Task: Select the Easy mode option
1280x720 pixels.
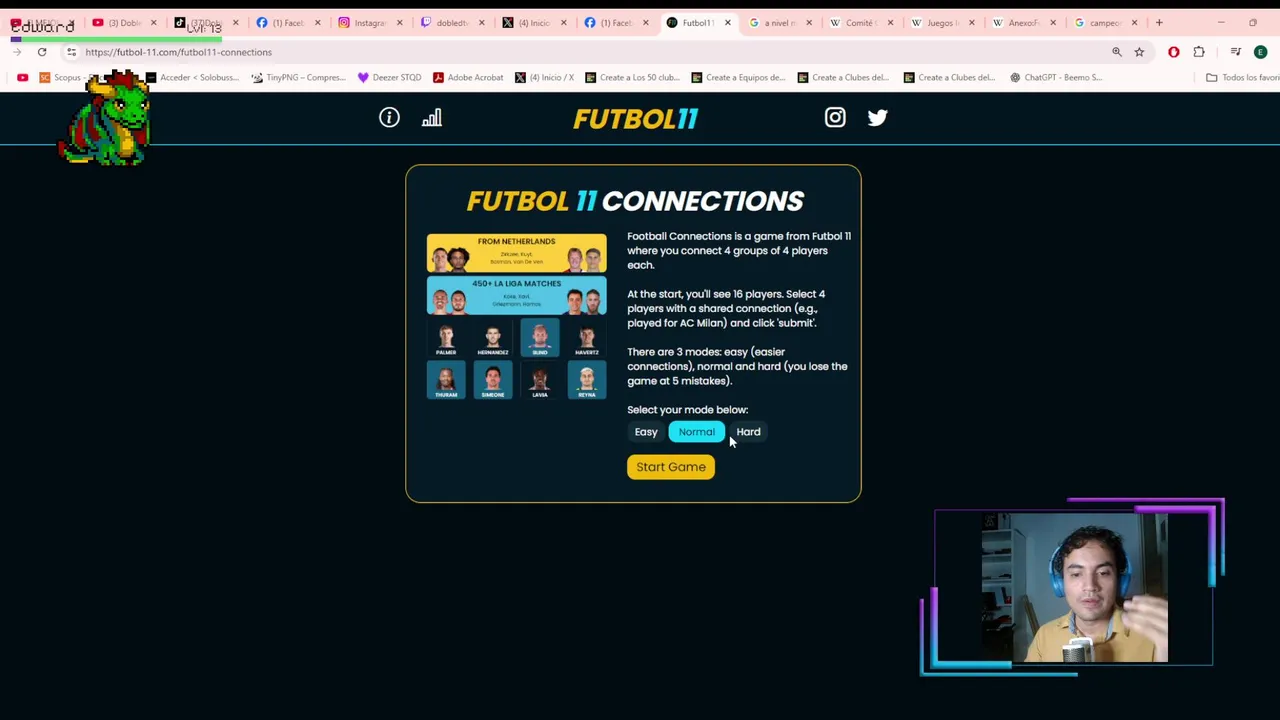Action: [x=646, y=432]
